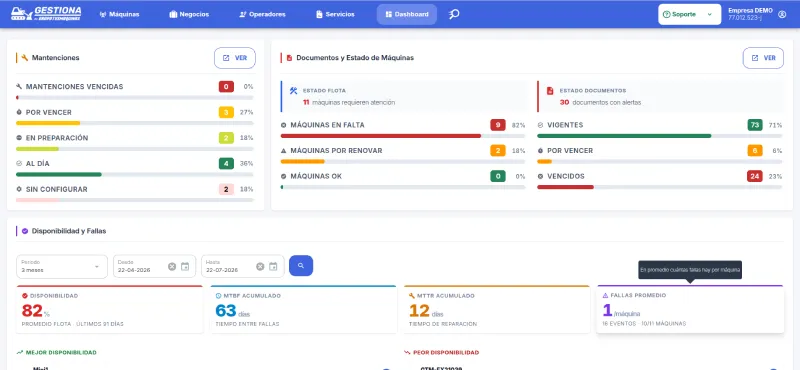Click the VER button in the Documentos panel
The image size is (800, 370).
(763, 58)
